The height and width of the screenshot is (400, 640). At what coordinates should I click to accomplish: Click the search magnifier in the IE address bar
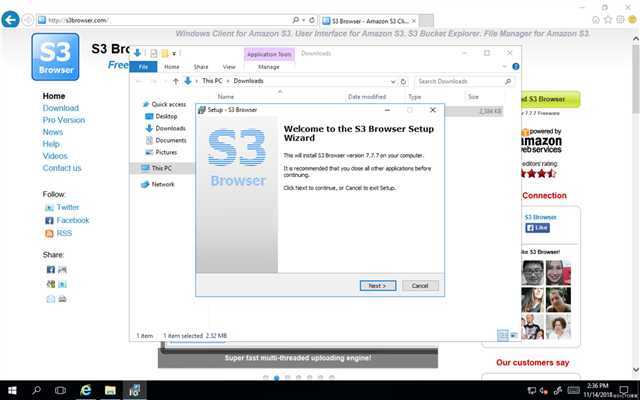pyautogui.click(x=296, y=20)
